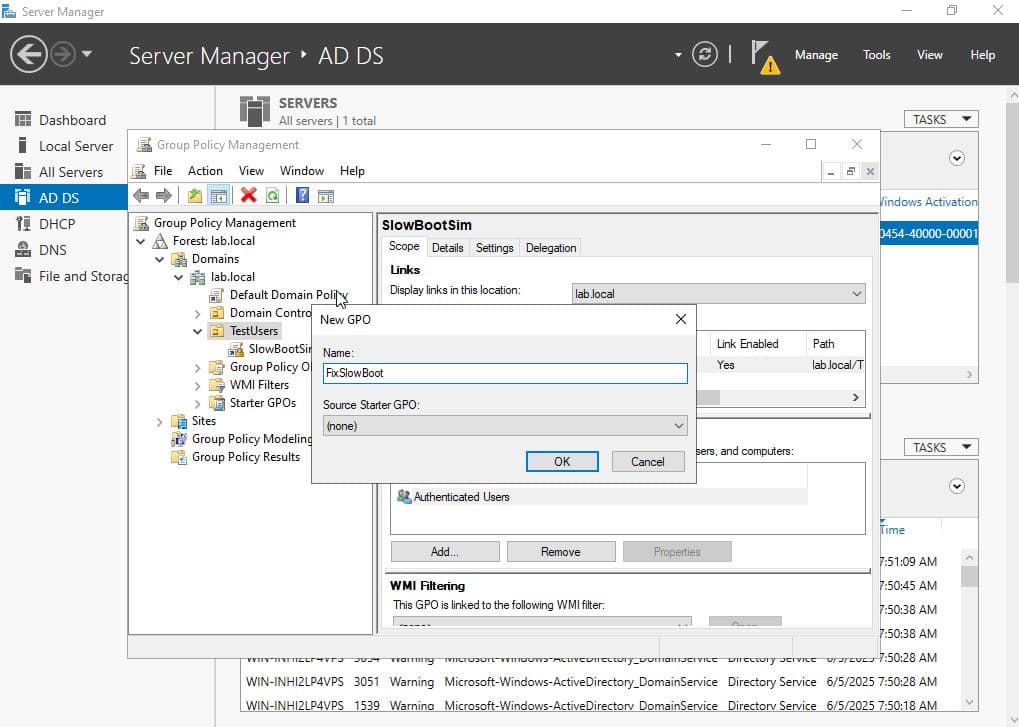Click the blue Help question mark icon
The width and height of the screenshot is (1019, 727).
click(x=302, y=196)
